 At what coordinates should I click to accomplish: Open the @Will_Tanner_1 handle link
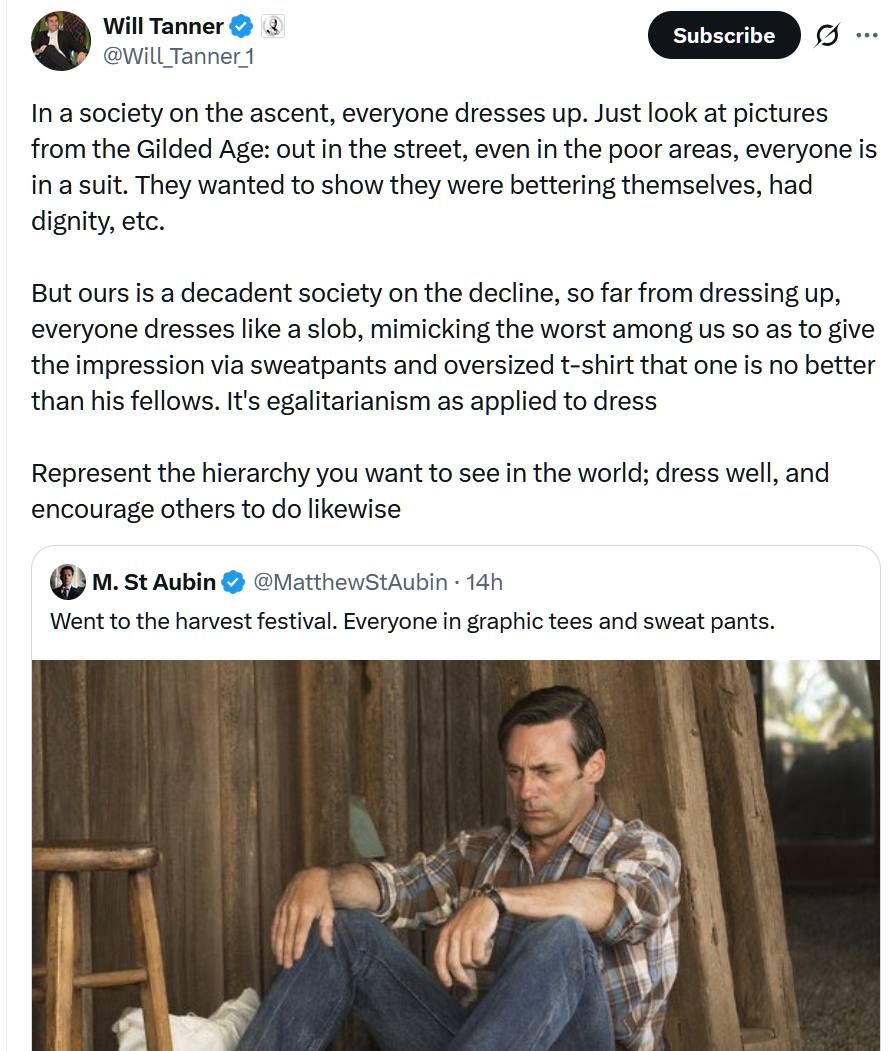(178, 57)
